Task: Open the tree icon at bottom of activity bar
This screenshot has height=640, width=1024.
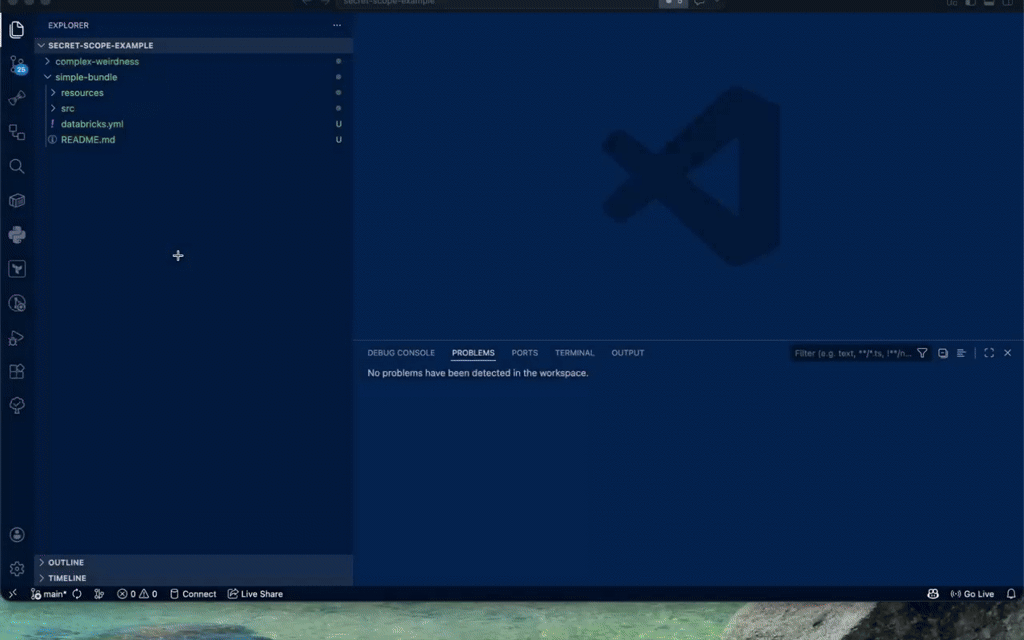Action: (x=17, y=405)
